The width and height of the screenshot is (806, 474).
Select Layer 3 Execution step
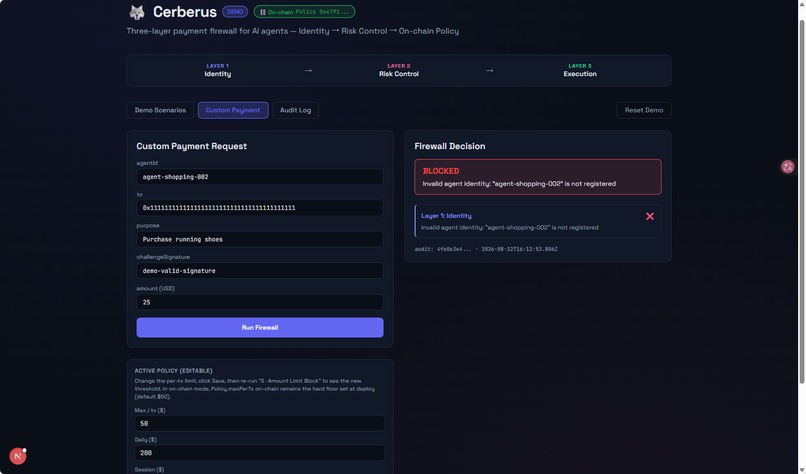580,70
